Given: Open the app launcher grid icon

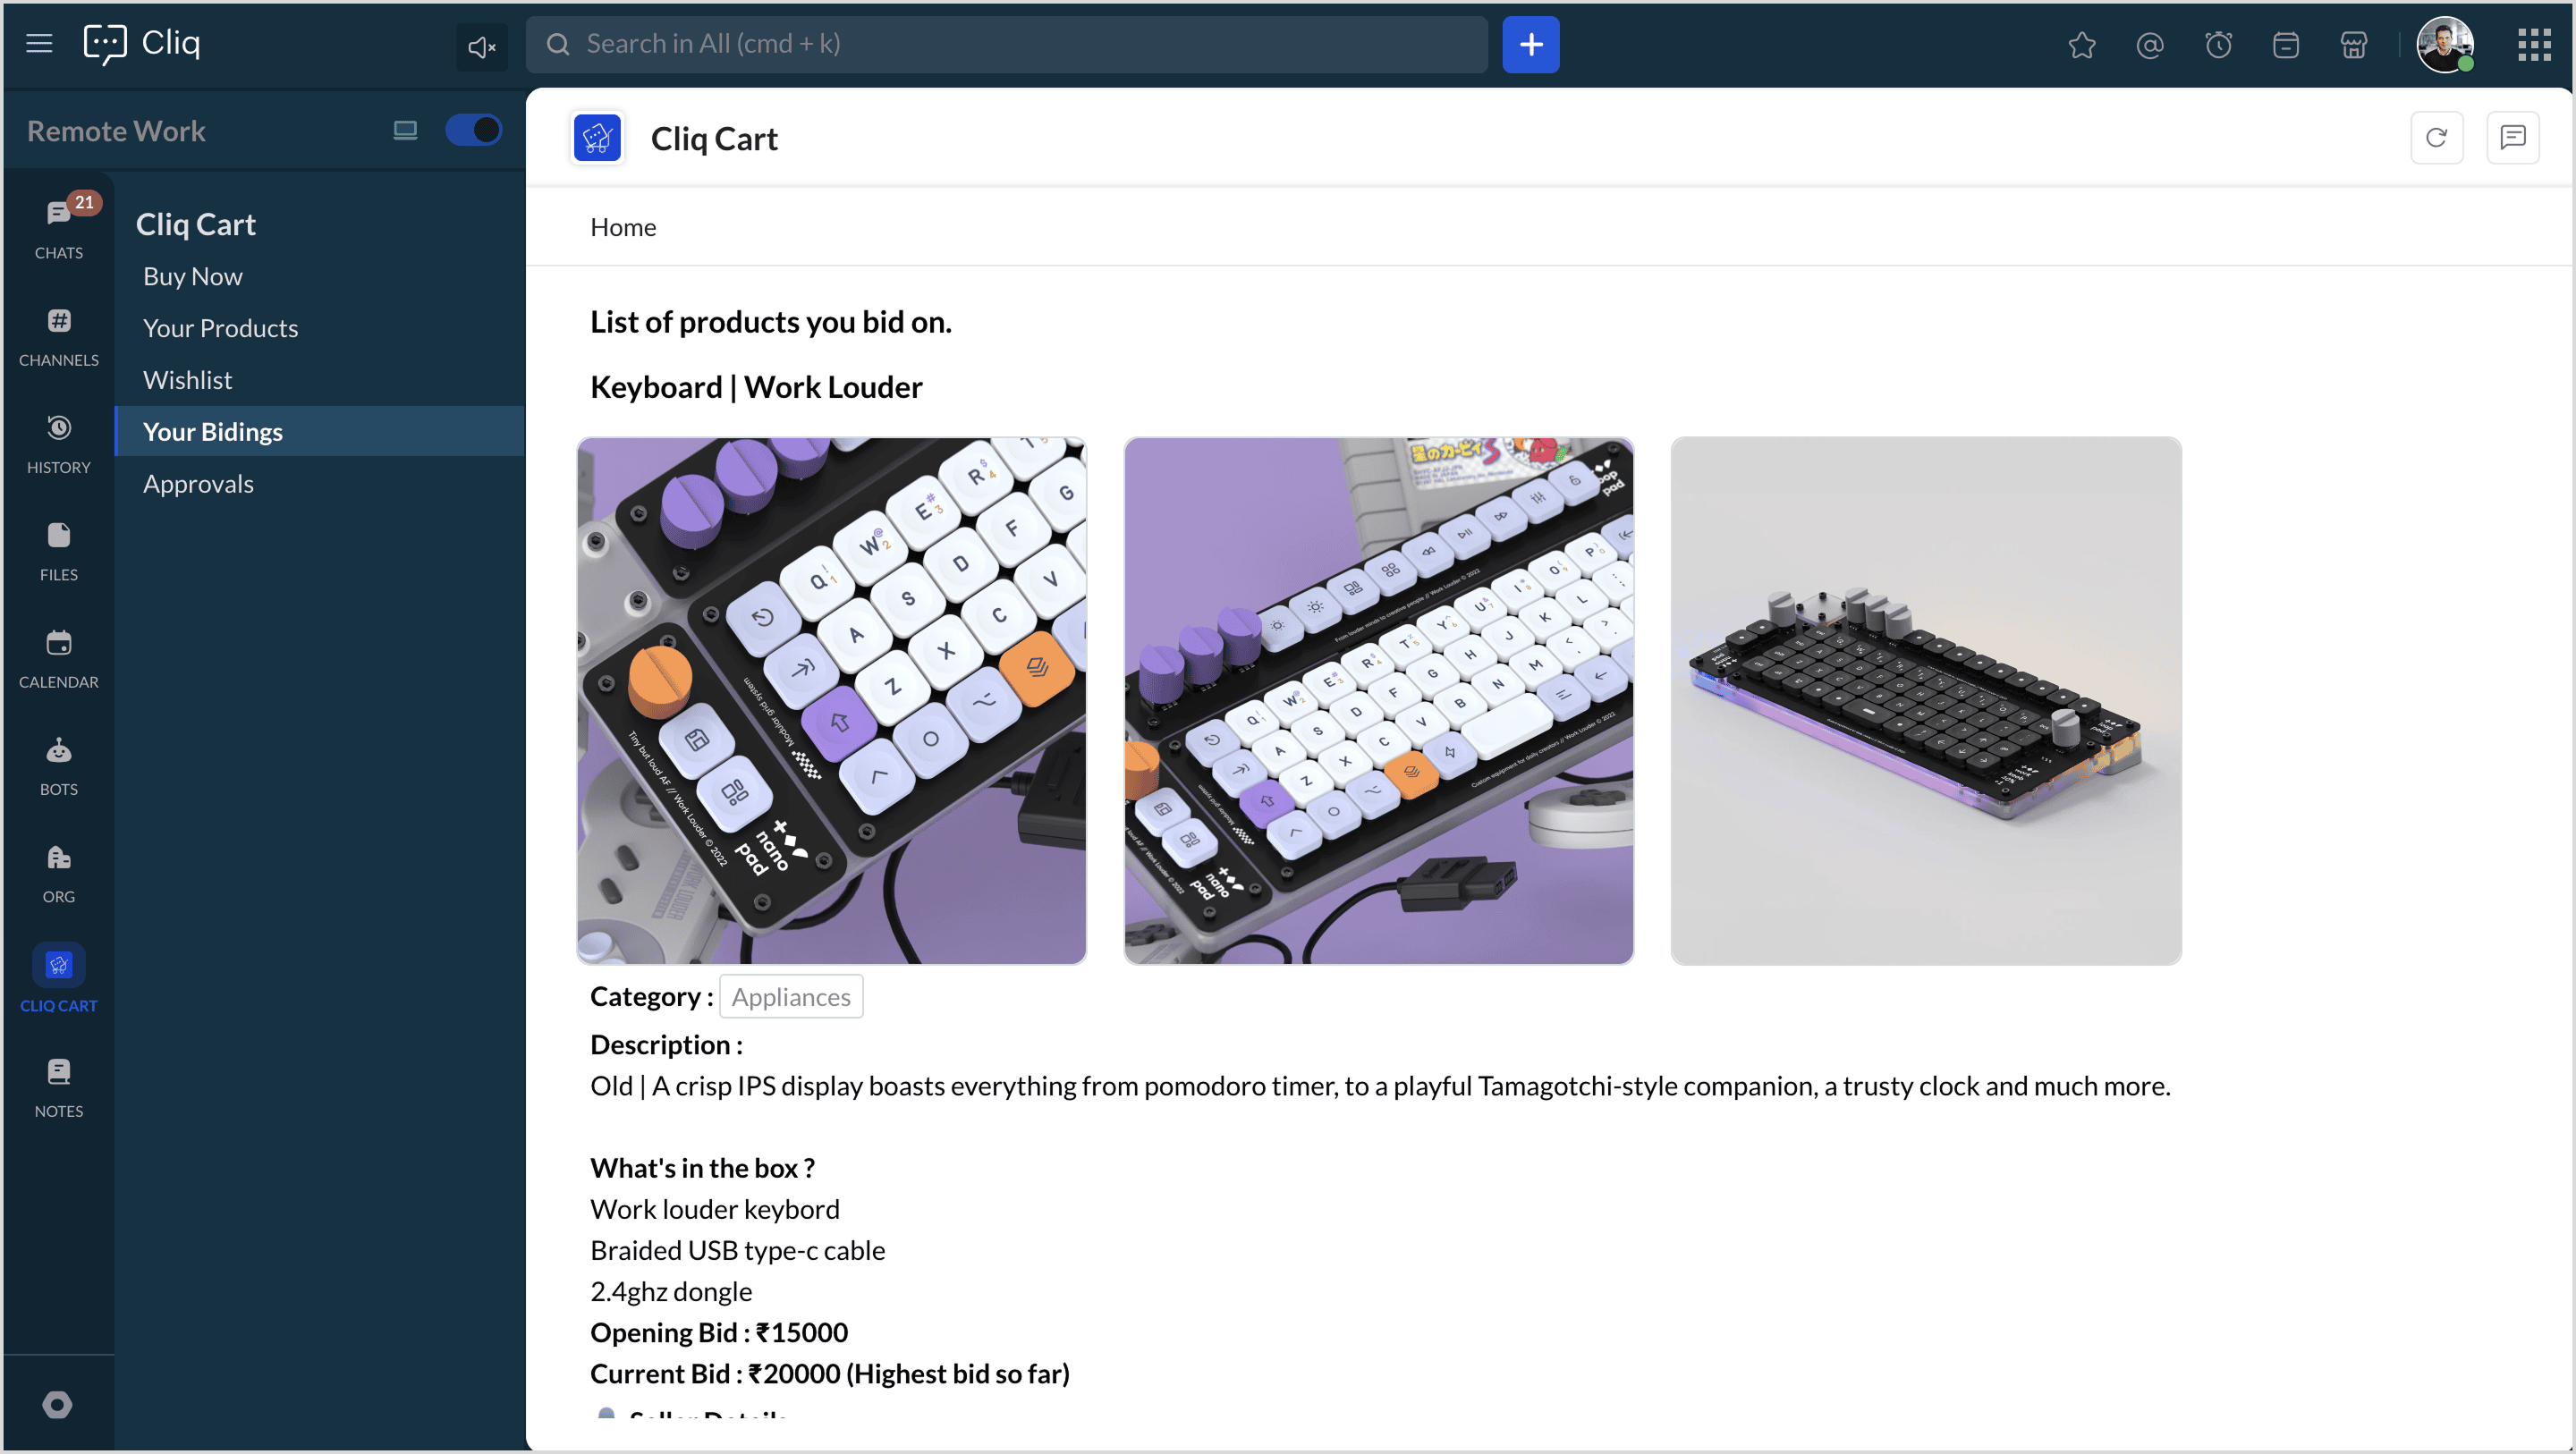Looking at the screenshot, I should [2534, 45].
